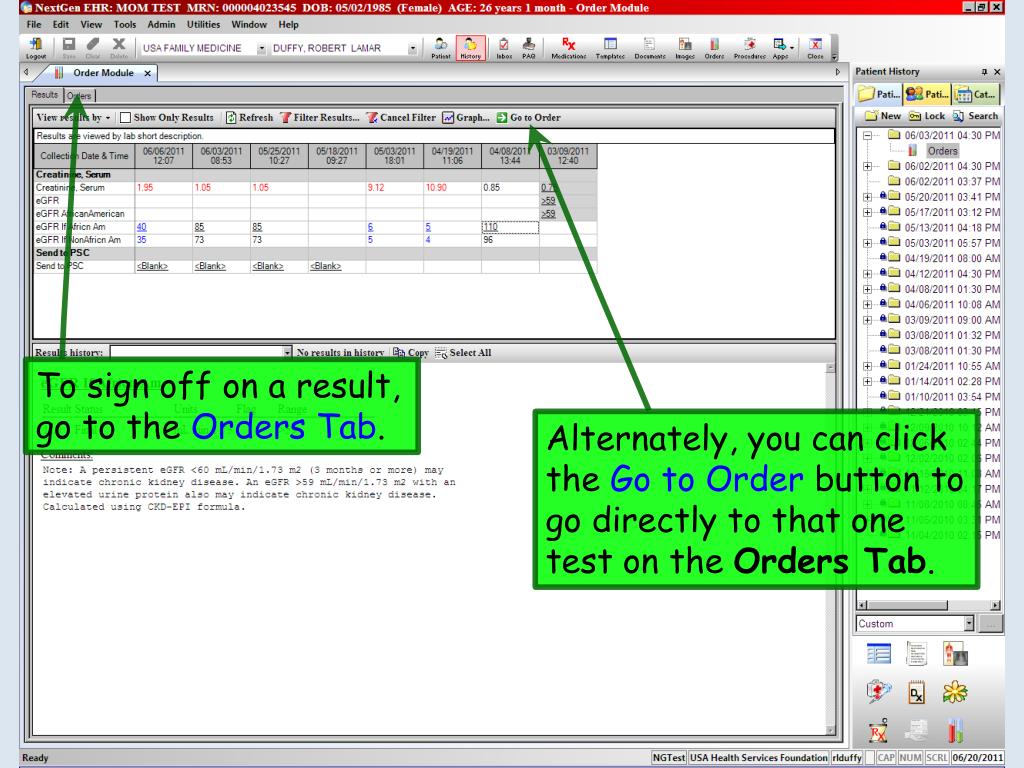Click the Dx icon in history panel
This screenshot has width=1024, height=768.
pos(916,692)
